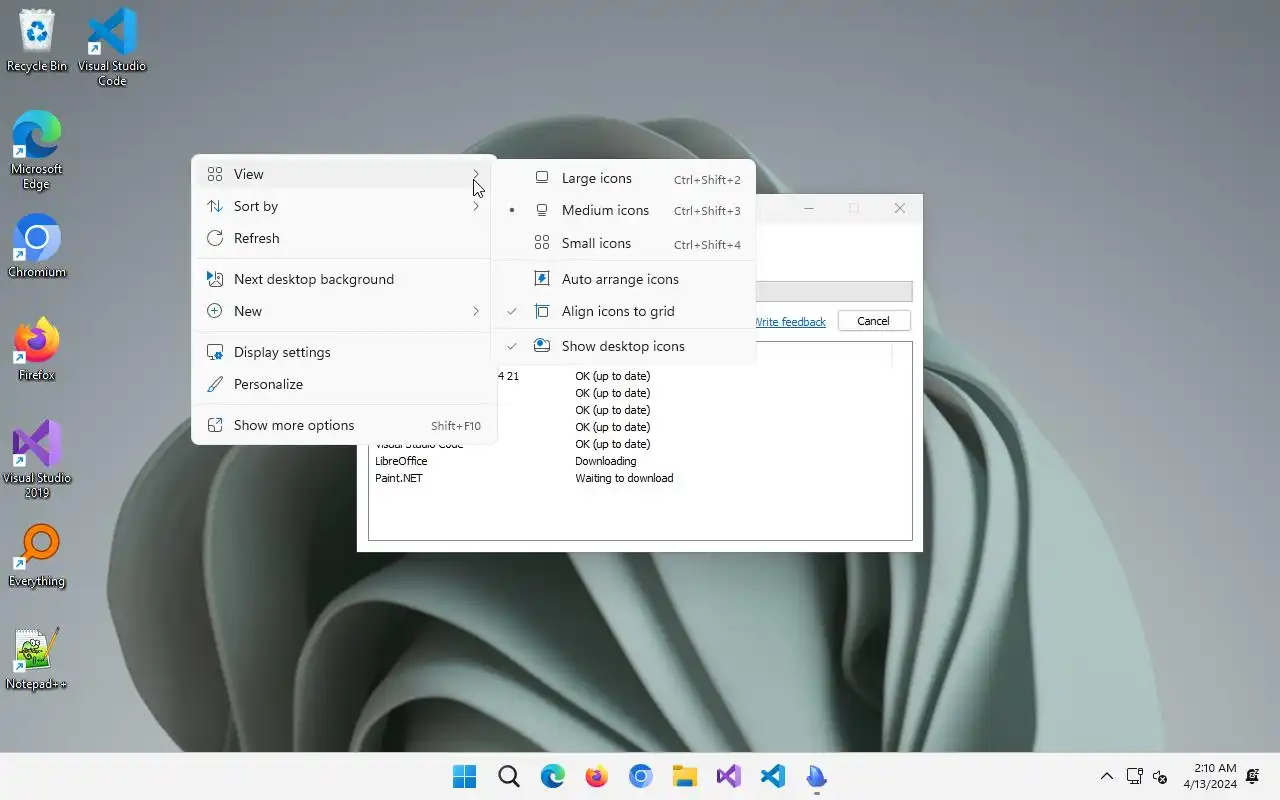The image size is (1280, 800).
Task: Show hidden icons tray chevron
Action: click(x=1107, y=777)
